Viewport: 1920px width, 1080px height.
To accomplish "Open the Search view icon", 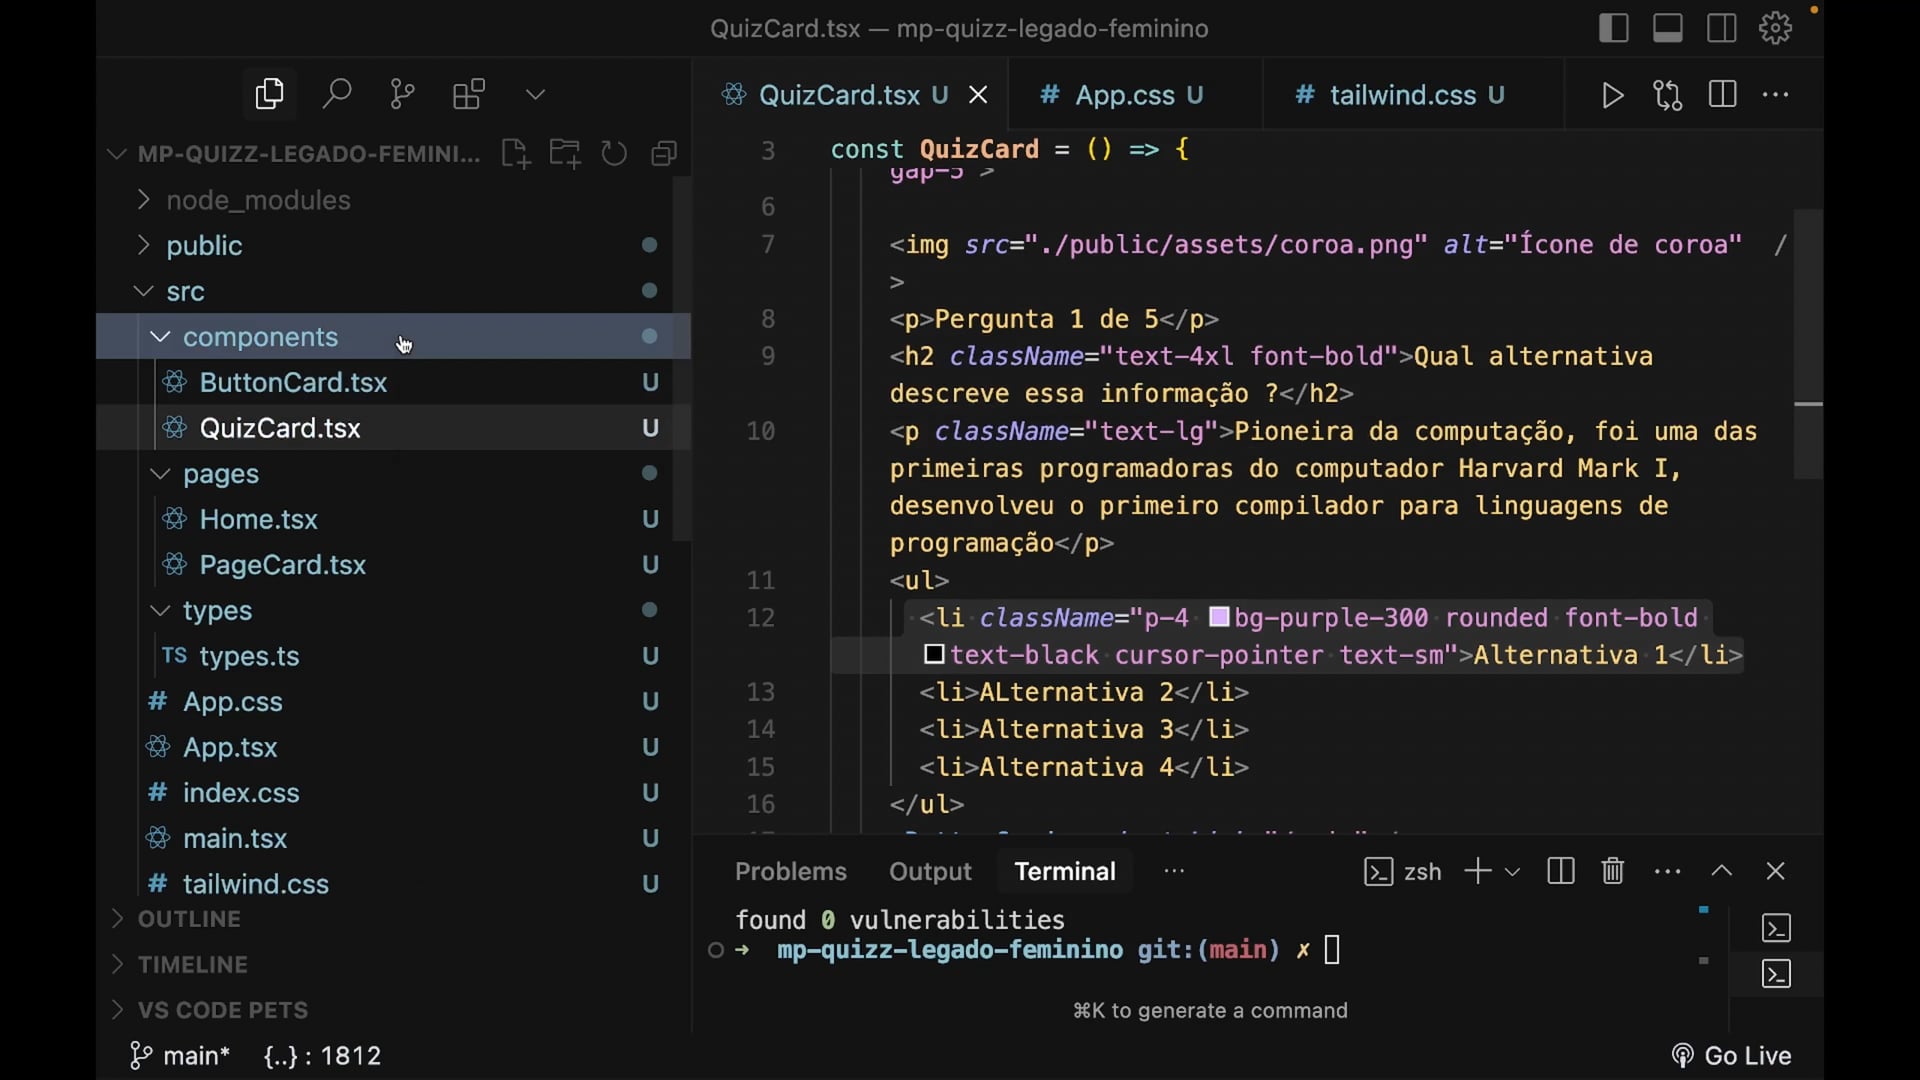I will 336,95.
